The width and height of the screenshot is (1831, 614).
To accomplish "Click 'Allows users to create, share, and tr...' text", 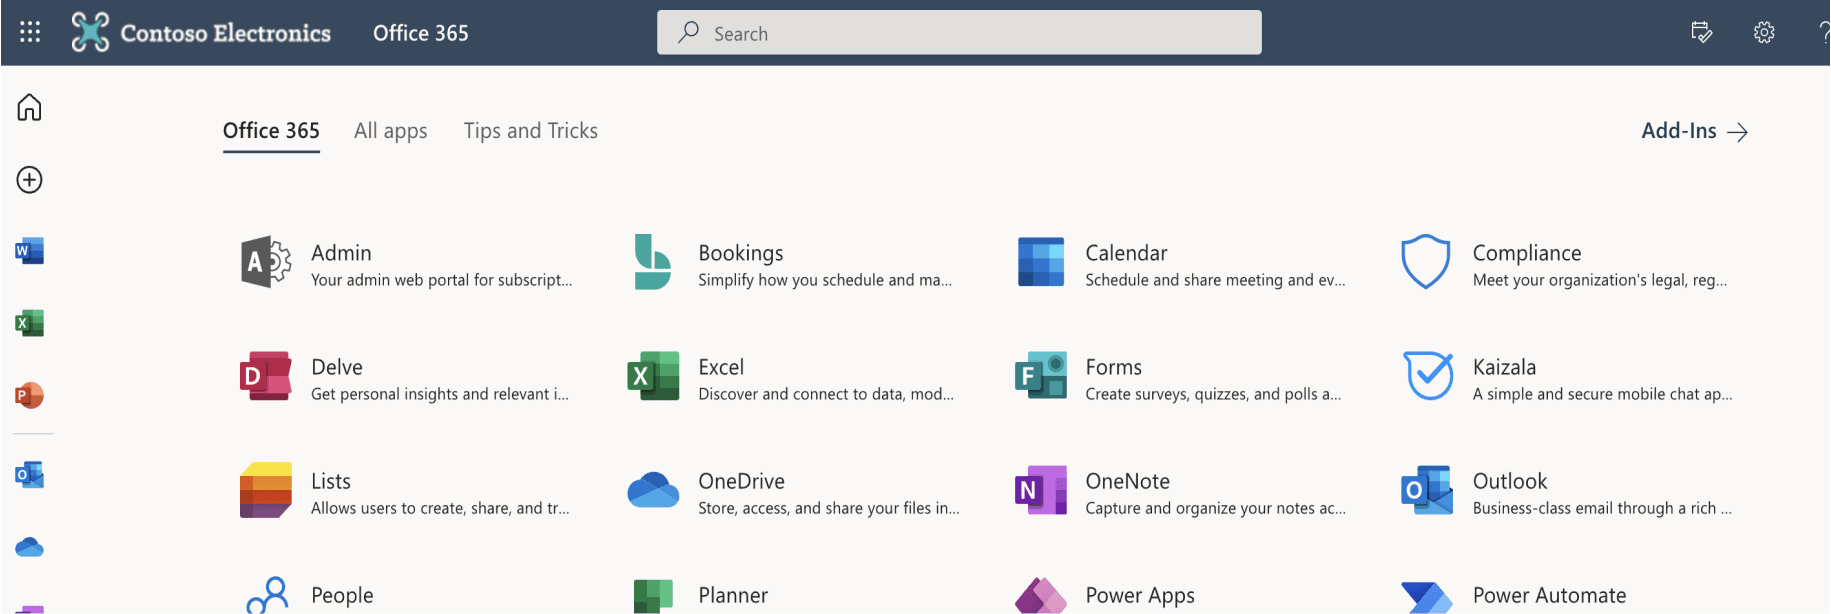I will pos(440,508).
